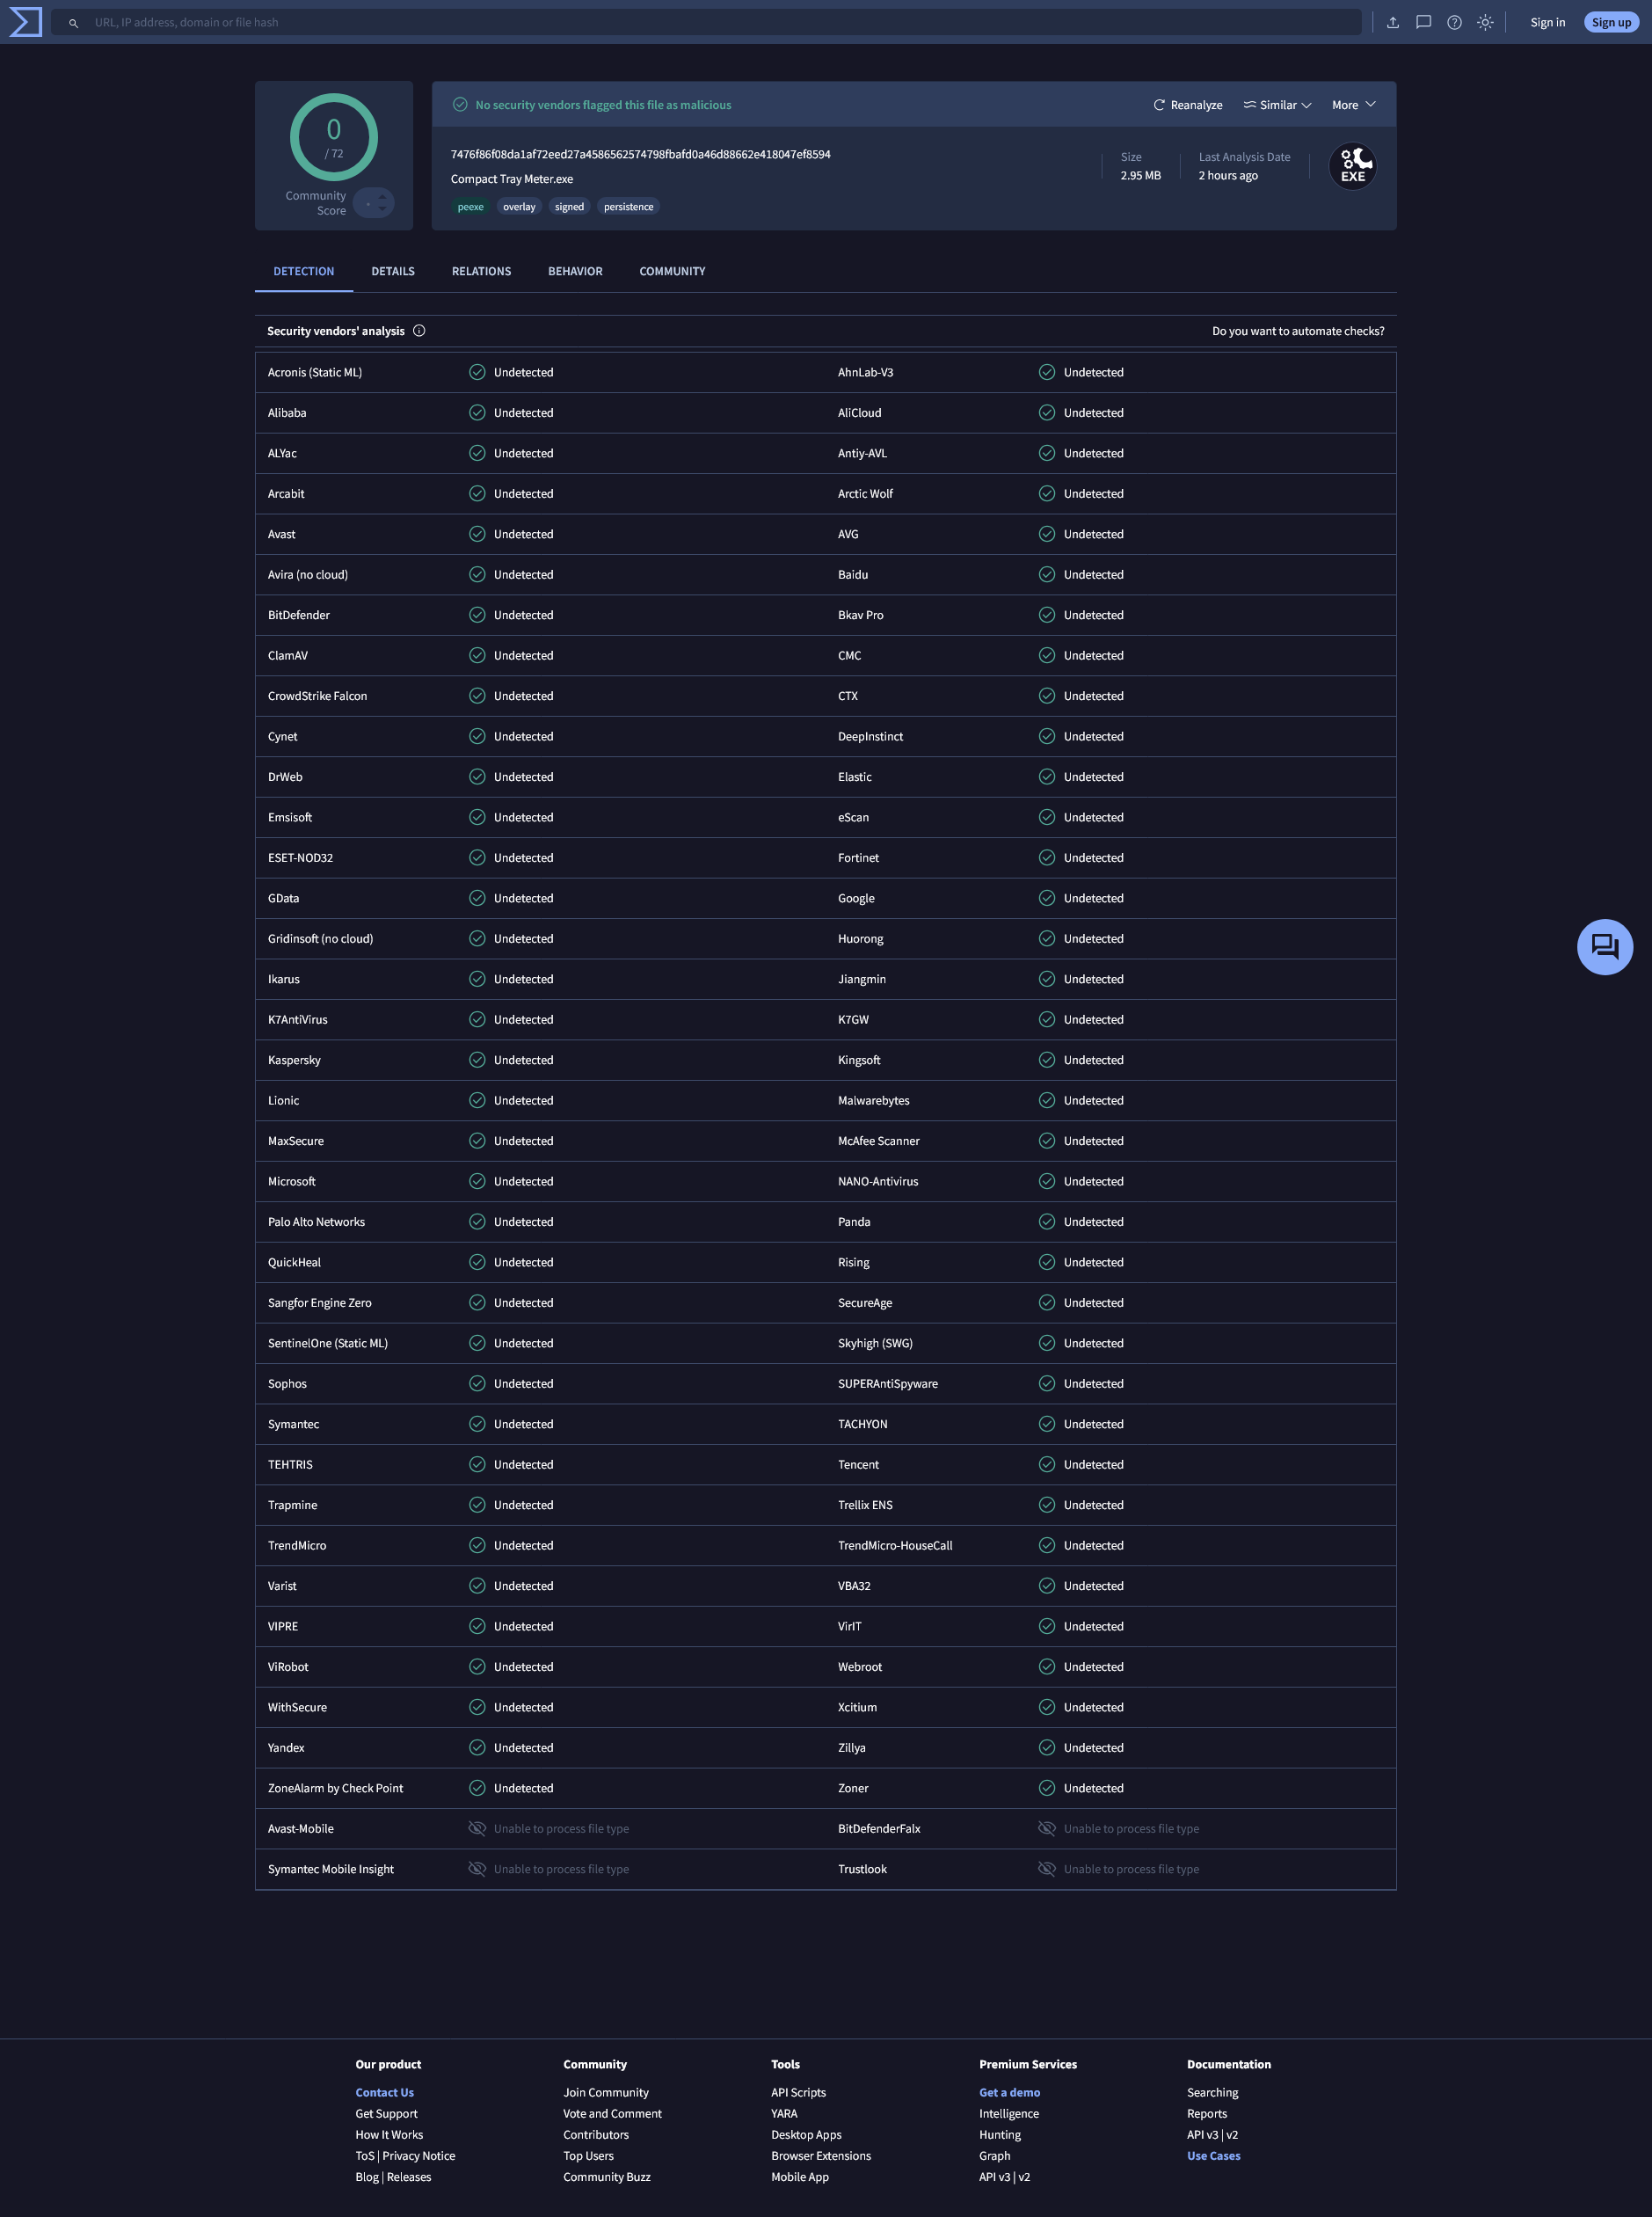Open the Browser Extensions footer link
This screenshot has height=2217, width=1652.
[x=820, y=2156]
